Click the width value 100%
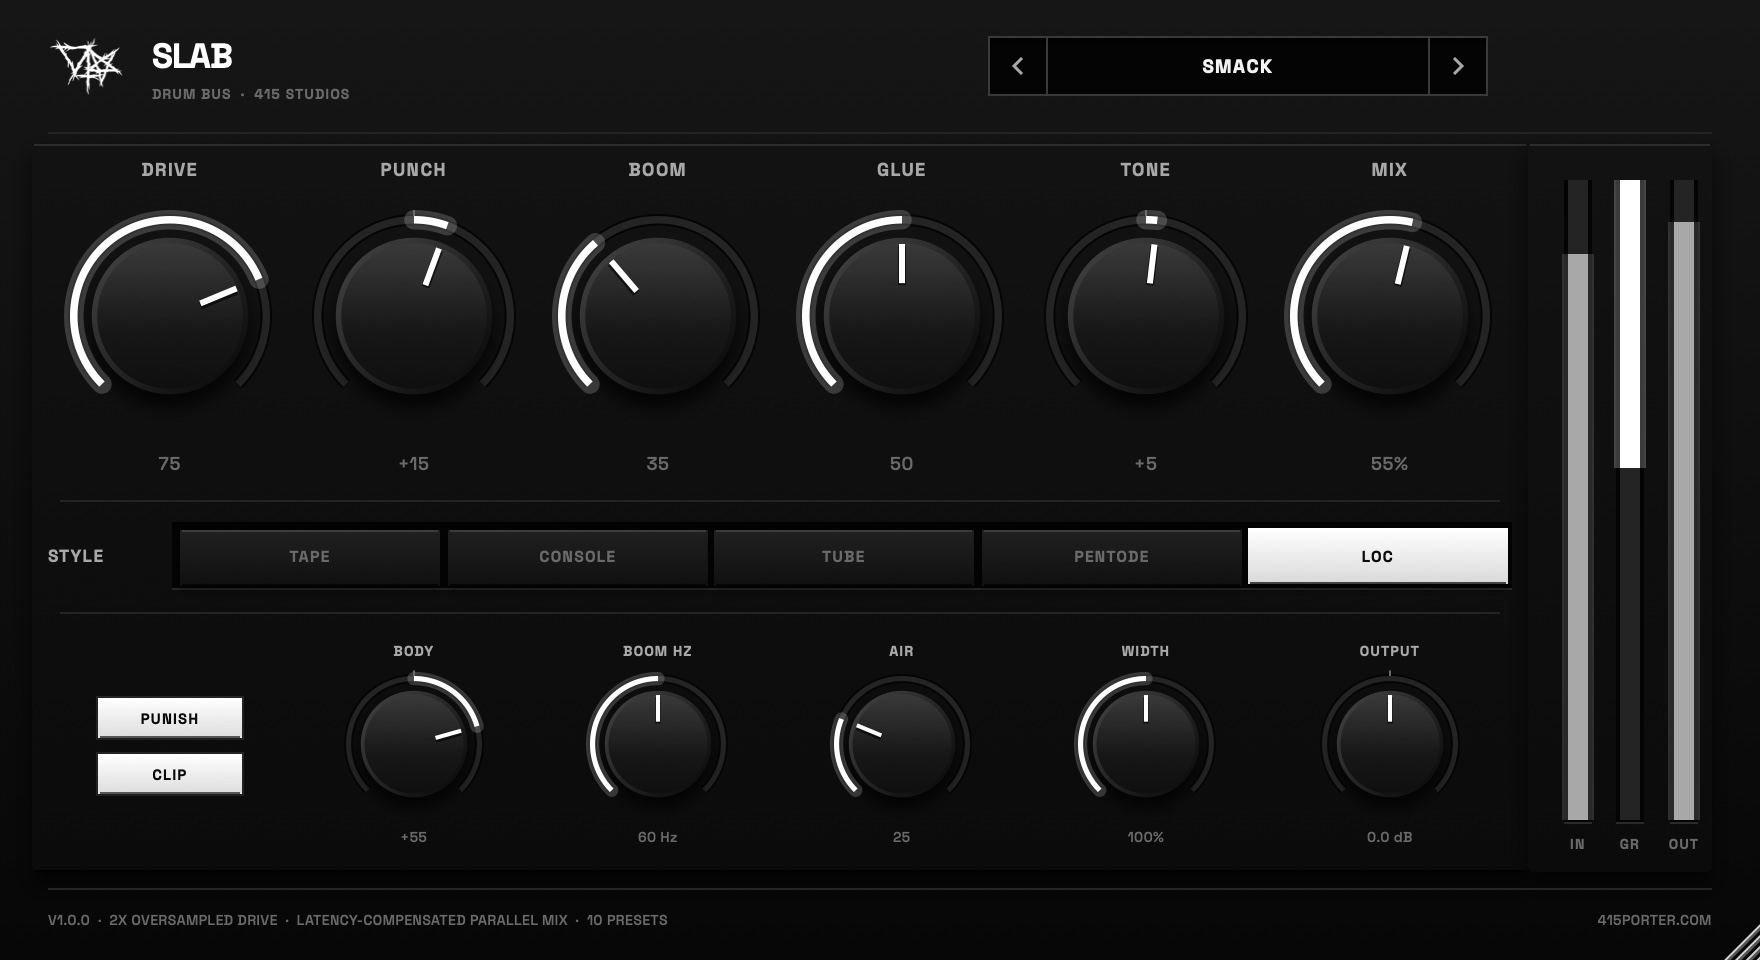 click(x=1145, y=837)
